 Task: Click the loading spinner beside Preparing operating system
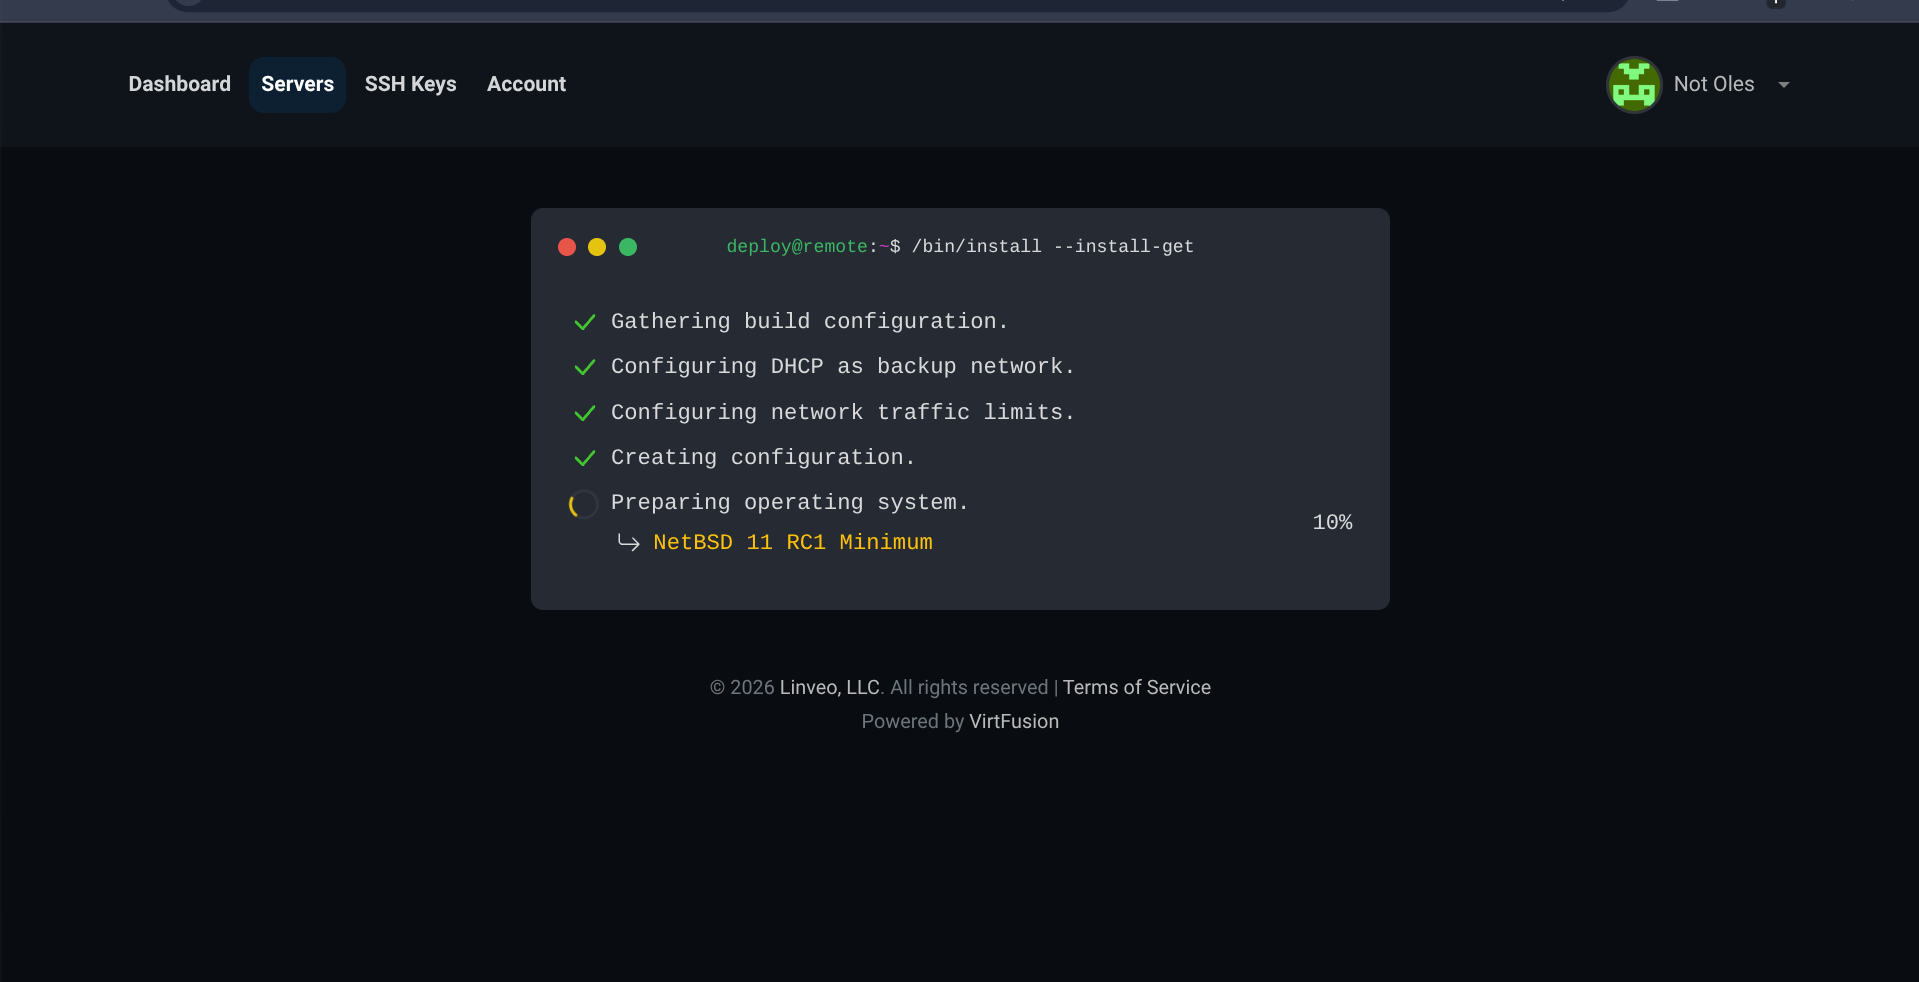click(584, 504)
